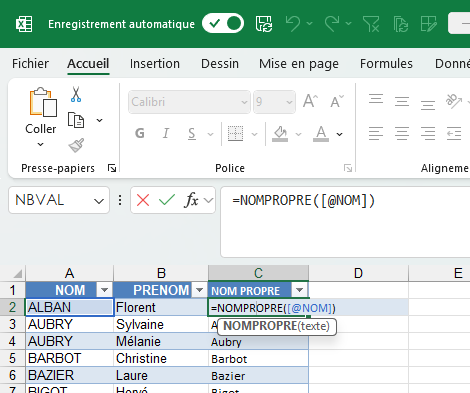Screen dimensions: 470x393
Task: Click the Copy icon
Action: 76,120
